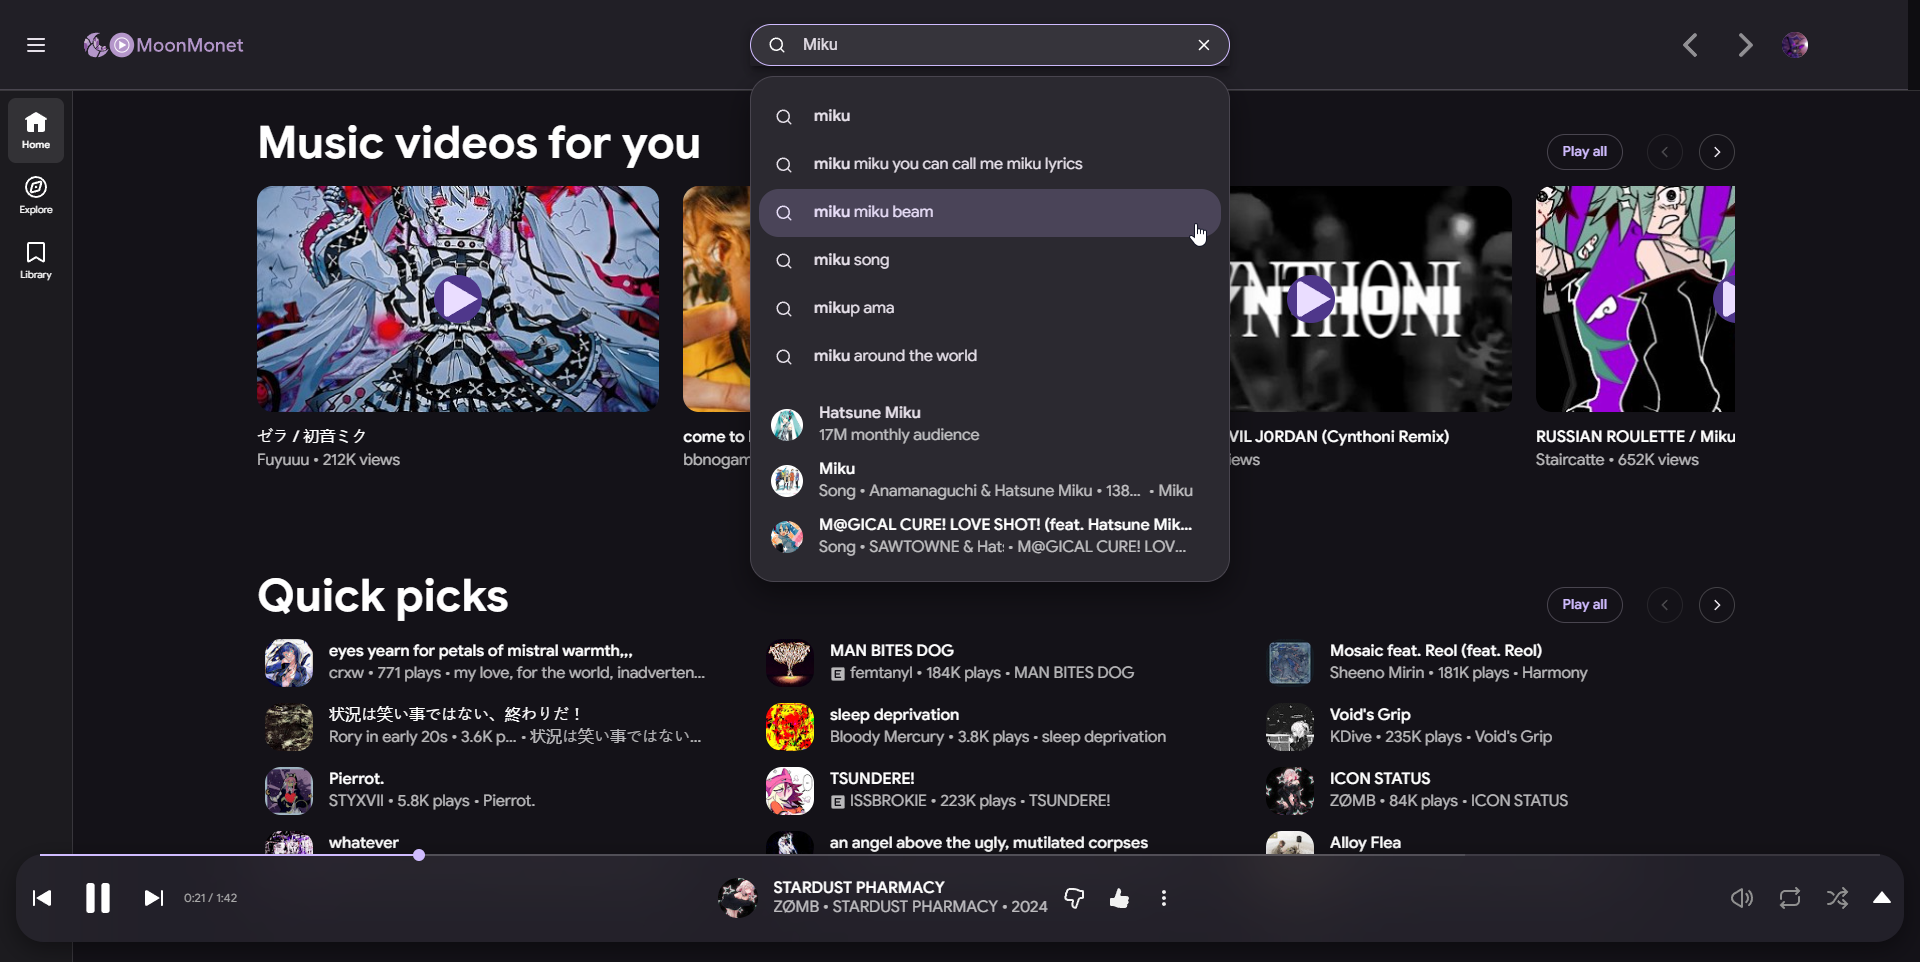Clear the search field with the X
Image resolution: width=1920 pixels, height=962 pixels.
point(1204,45)
